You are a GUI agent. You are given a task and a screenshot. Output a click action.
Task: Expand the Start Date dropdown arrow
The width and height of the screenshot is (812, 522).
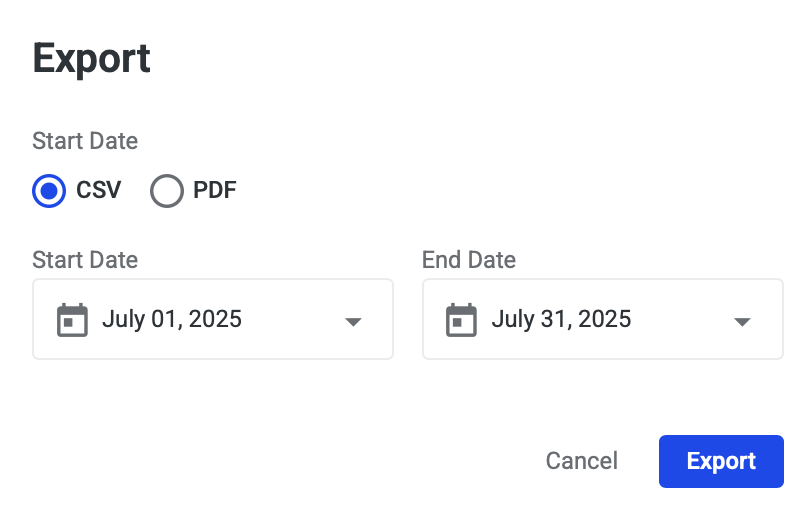pos(352,321)
